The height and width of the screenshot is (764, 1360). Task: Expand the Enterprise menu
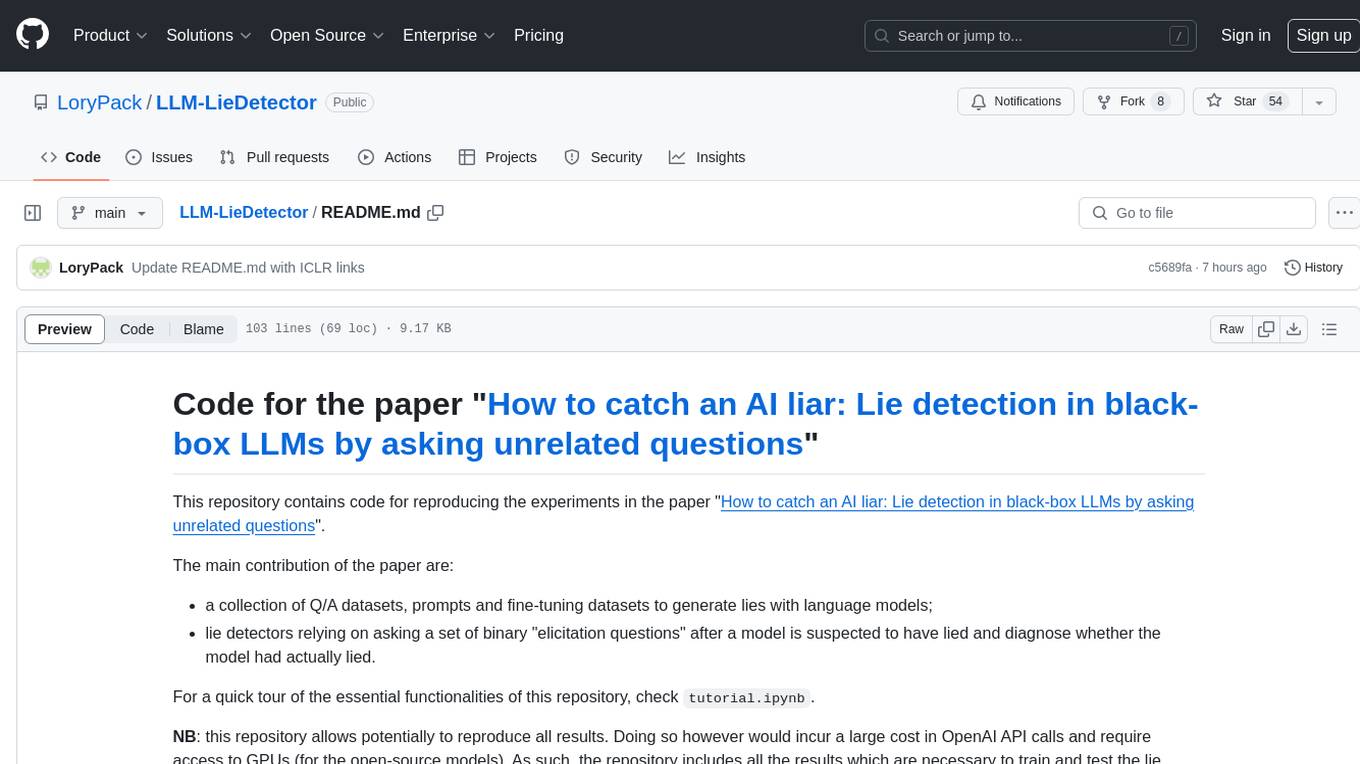coord(449,35)
